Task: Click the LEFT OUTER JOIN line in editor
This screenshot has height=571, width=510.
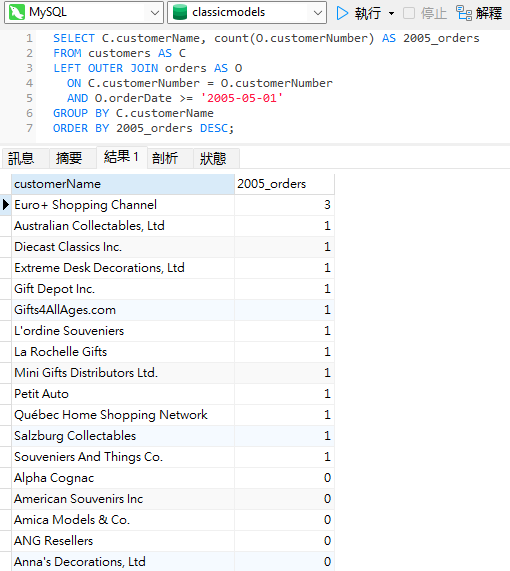Action: [148, 68]
